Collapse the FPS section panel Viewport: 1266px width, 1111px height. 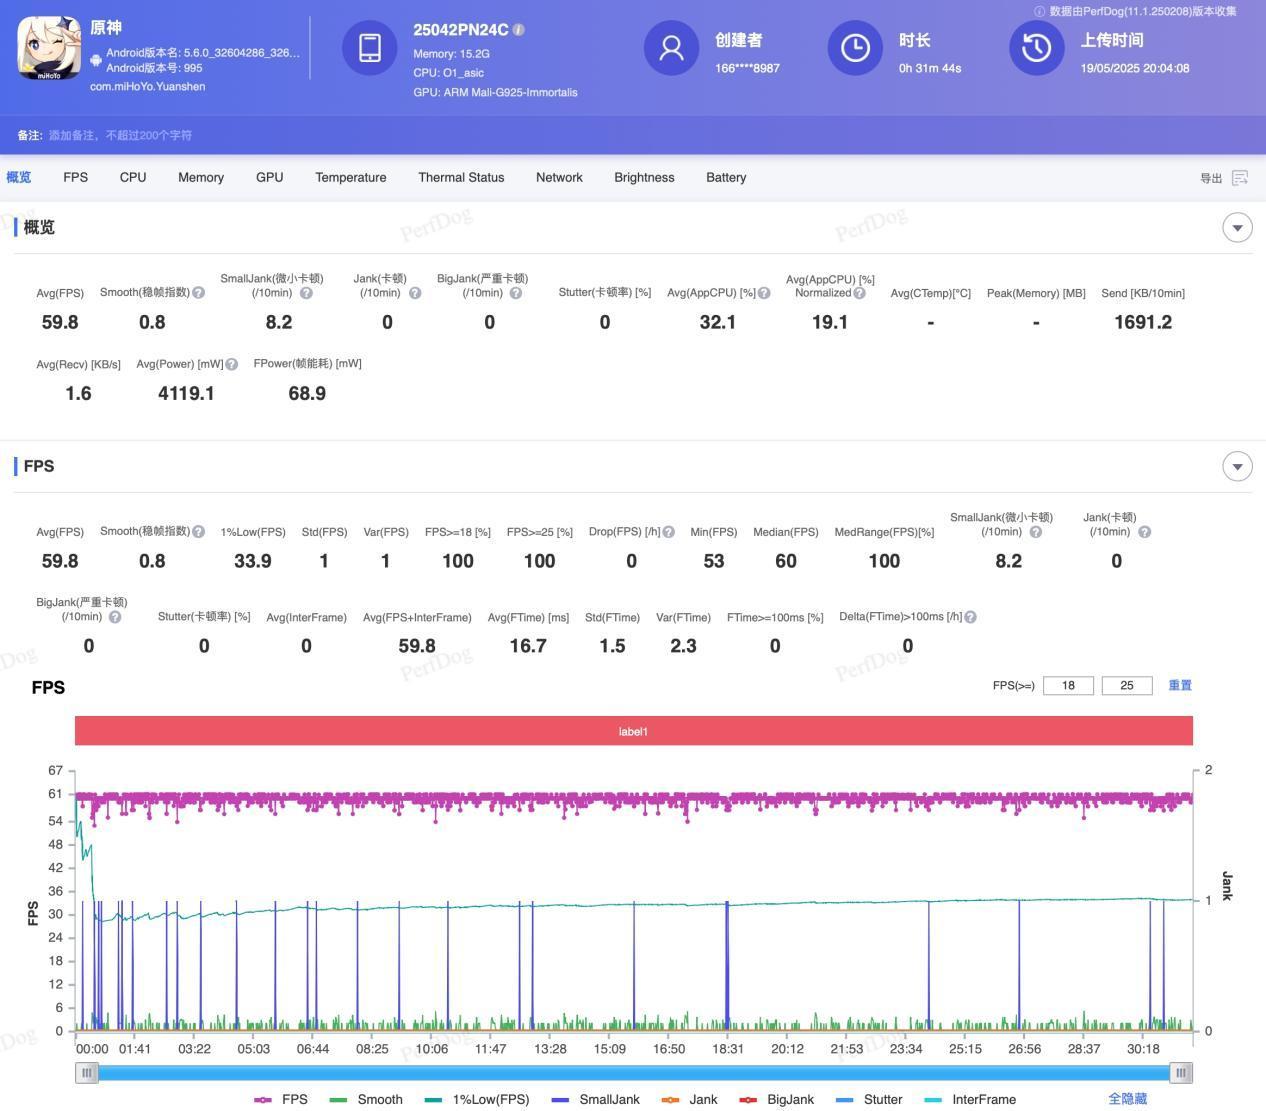coord(1237,466)
